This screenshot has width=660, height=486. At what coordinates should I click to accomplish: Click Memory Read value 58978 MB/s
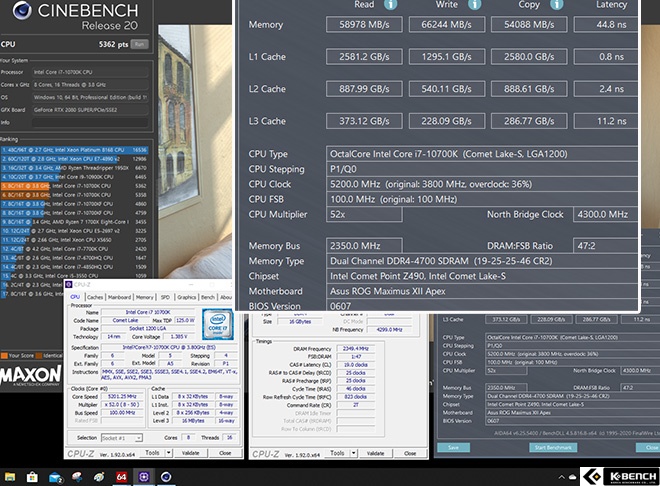(364, 24)
